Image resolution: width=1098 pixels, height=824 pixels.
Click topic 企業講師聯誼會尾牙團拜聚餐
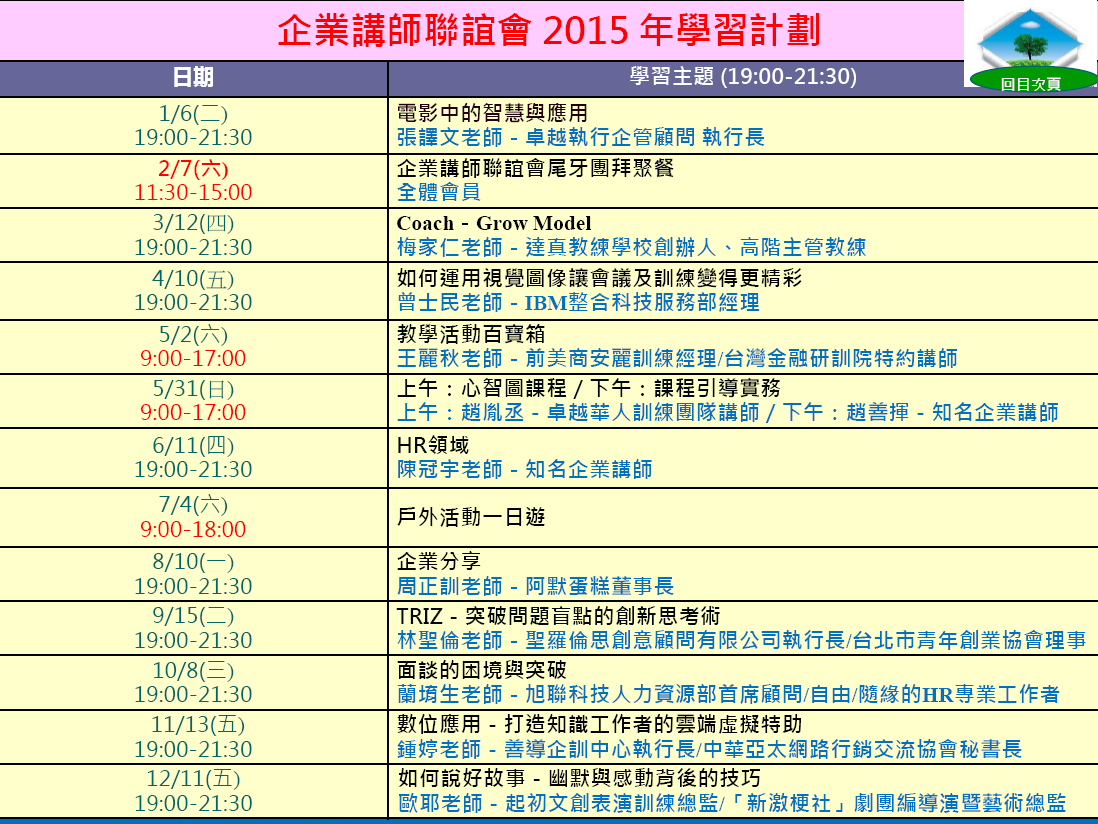(x=535, y=168)
